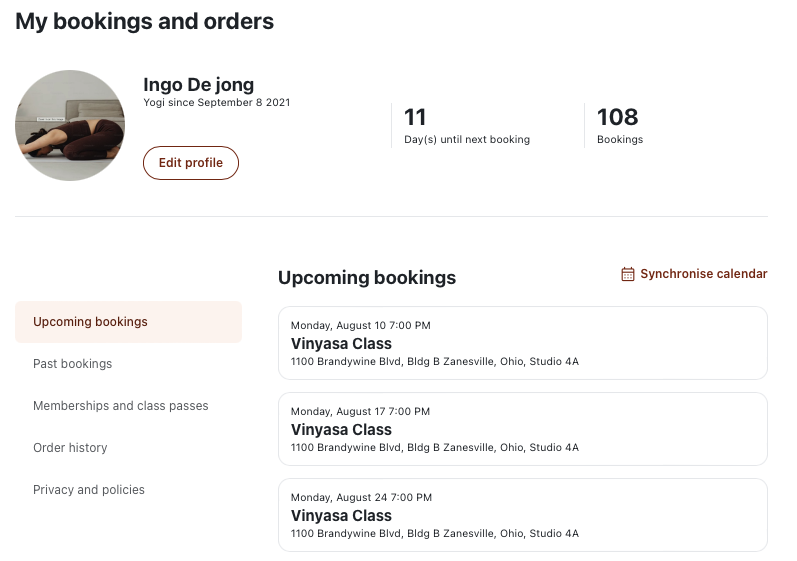Click the Vinyasa Class title for August 24

[x=341, y=515]
